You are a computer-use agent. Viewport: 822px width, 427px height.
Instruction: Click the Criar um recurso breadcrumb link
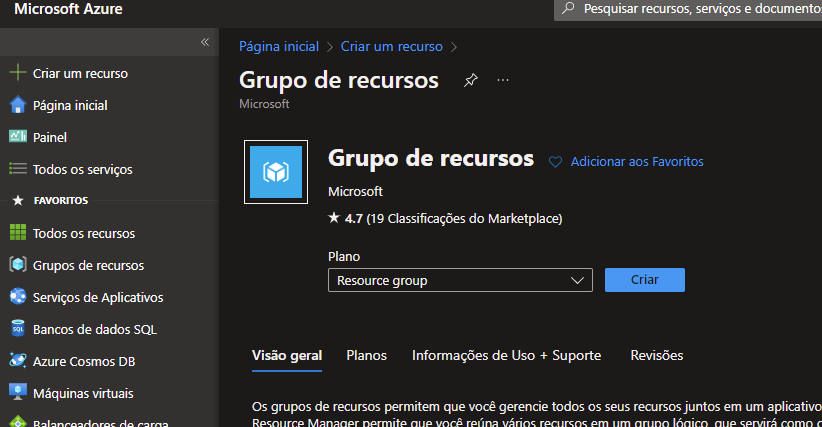392,46
